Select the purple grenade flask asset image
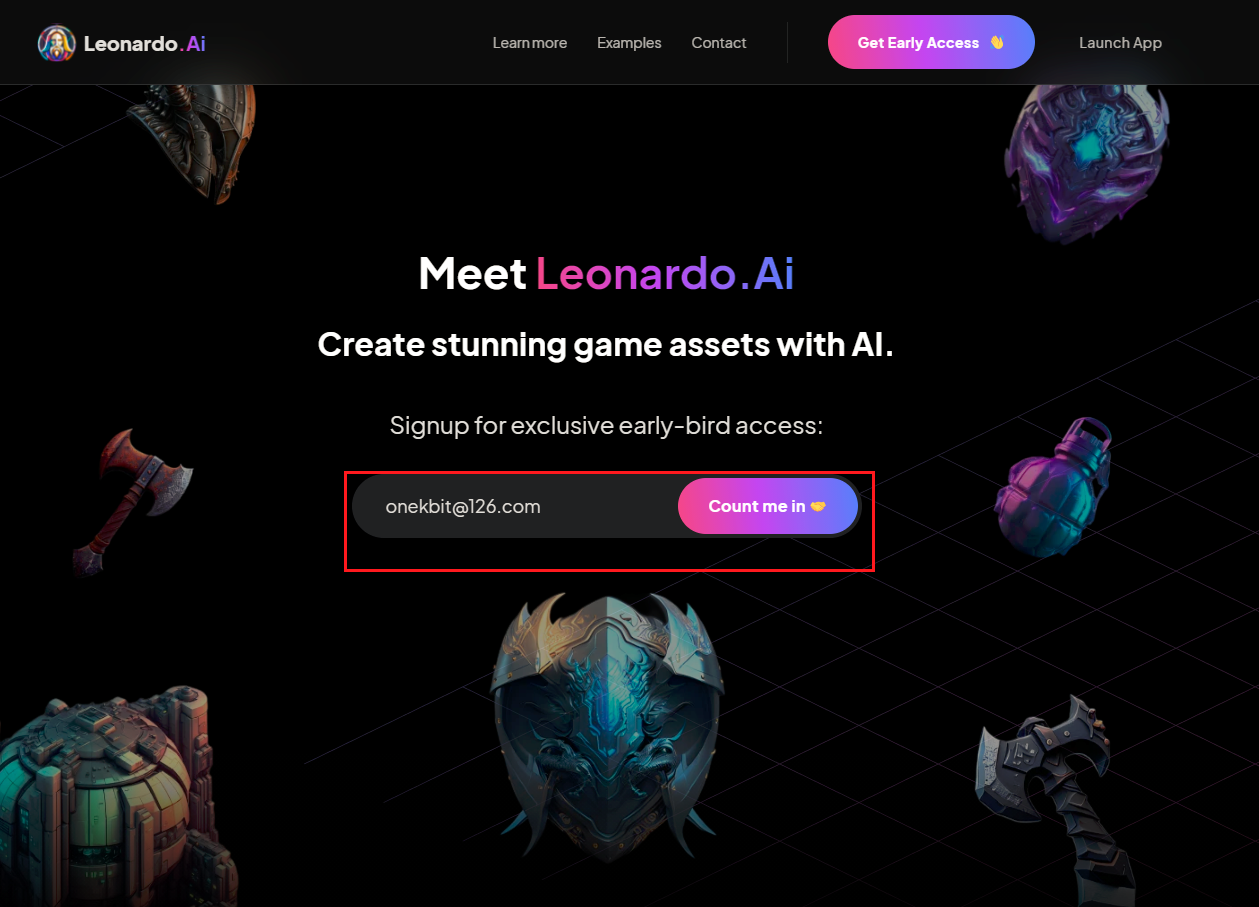The image size is (1259, 907). pyautogui.click(x=1053, y=487)
